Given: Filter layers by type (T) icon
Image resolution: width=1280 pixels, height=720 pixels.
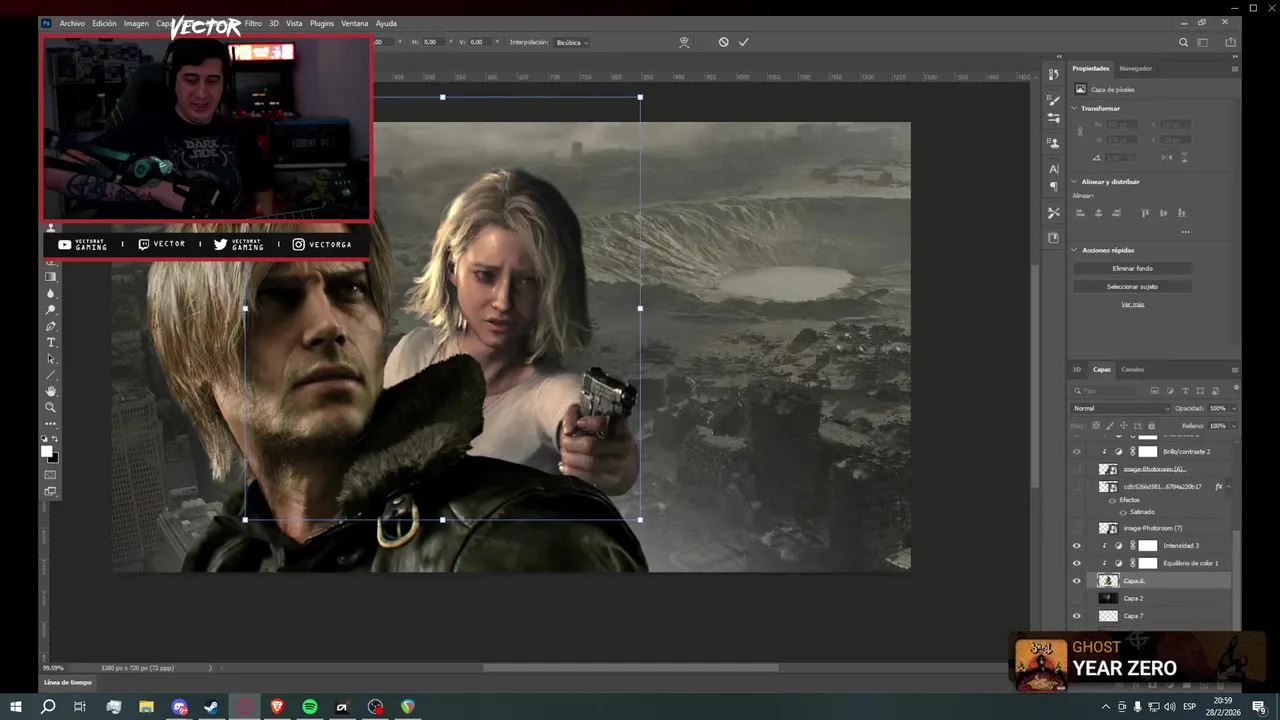Looking at the screenshot, I should 1185,391.
